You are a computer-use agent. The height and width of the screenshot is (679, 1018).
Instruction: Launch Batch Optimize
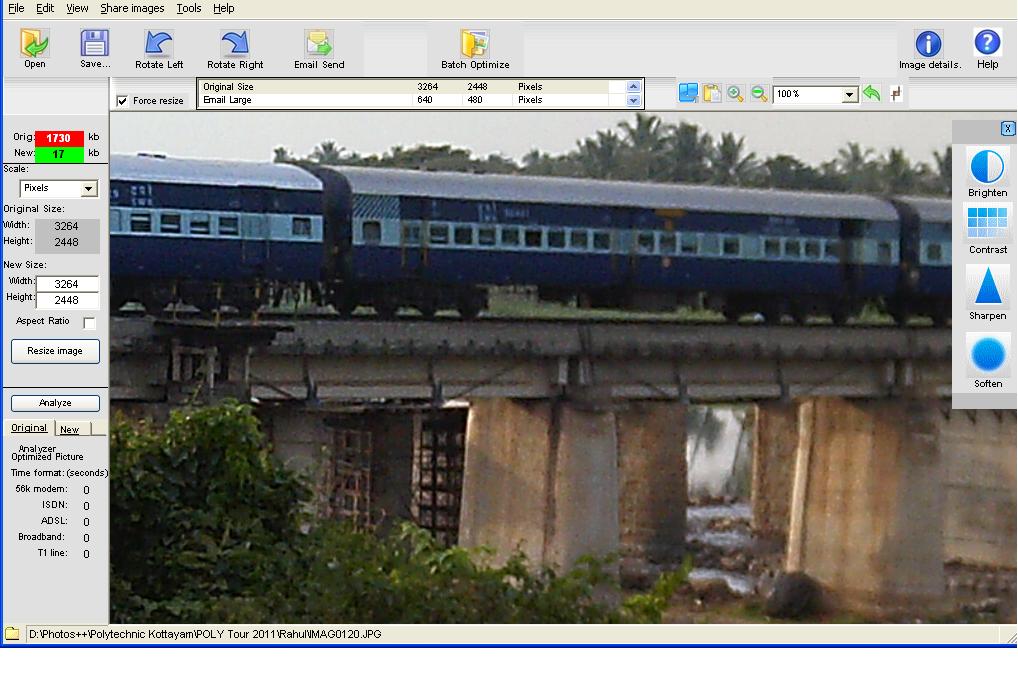coord(475,44)
